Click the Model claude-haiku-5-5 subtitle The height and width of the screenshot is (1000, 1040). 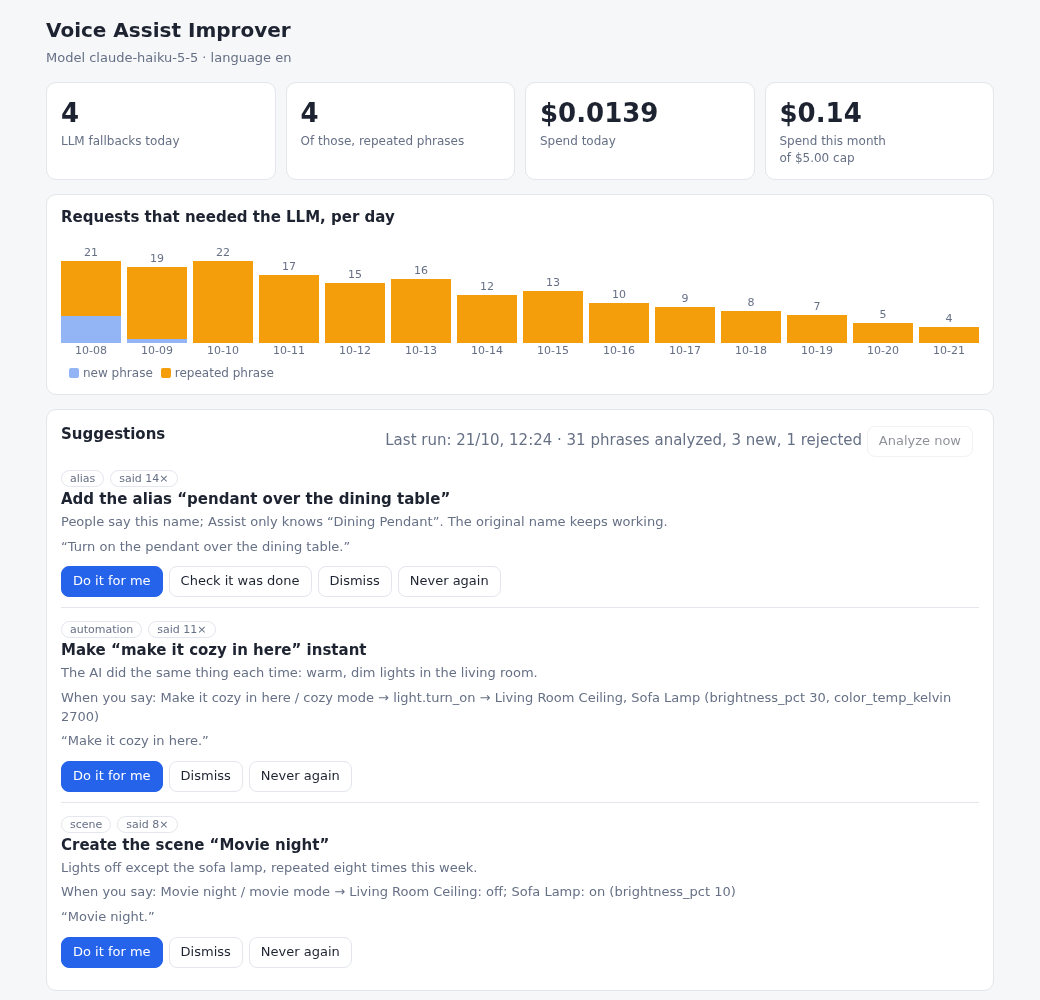click(x=168, y=58)
